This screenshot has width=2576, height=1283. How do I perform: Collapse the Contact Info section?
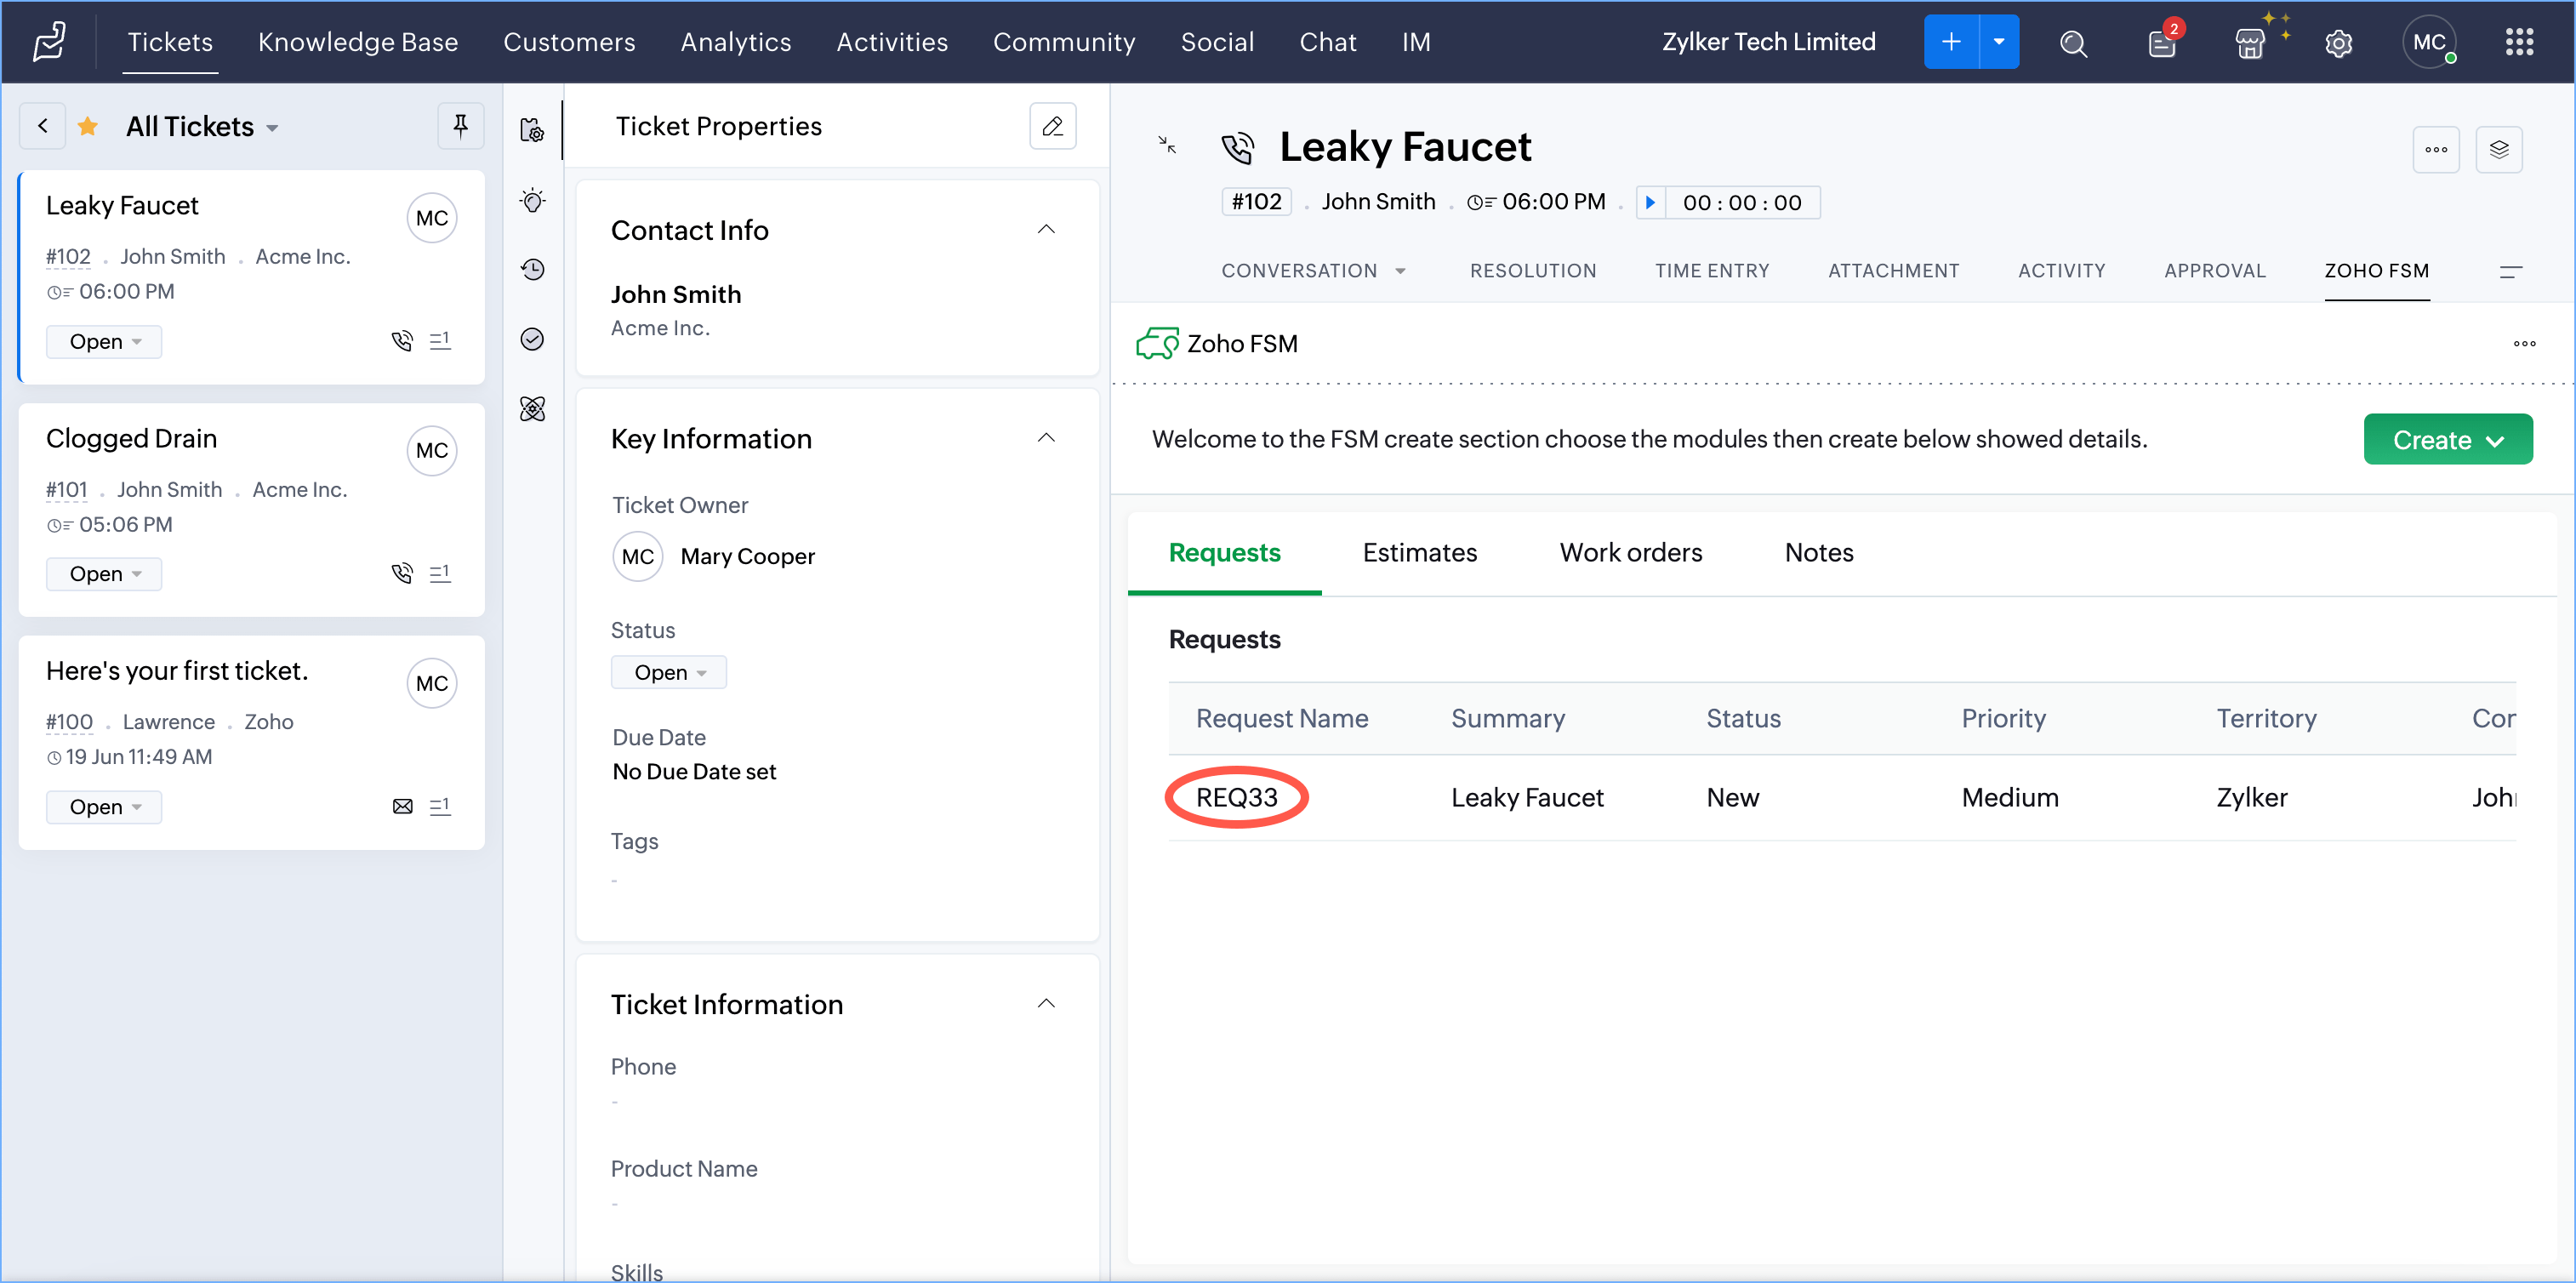click(x=1046, y=229)
